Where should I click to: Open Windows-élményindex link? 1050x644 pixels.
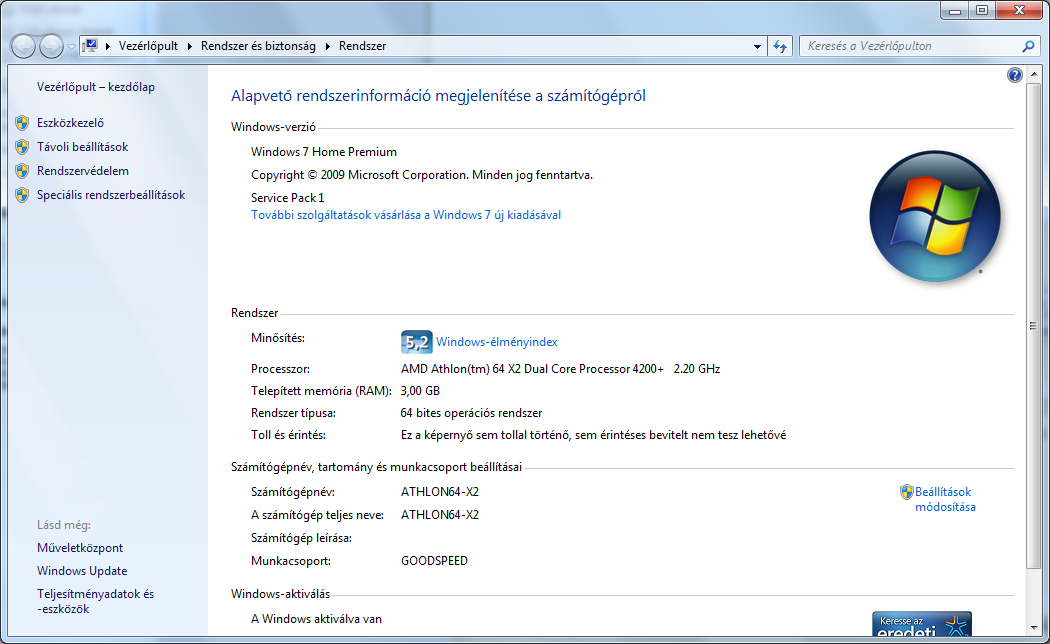[496, 342]
